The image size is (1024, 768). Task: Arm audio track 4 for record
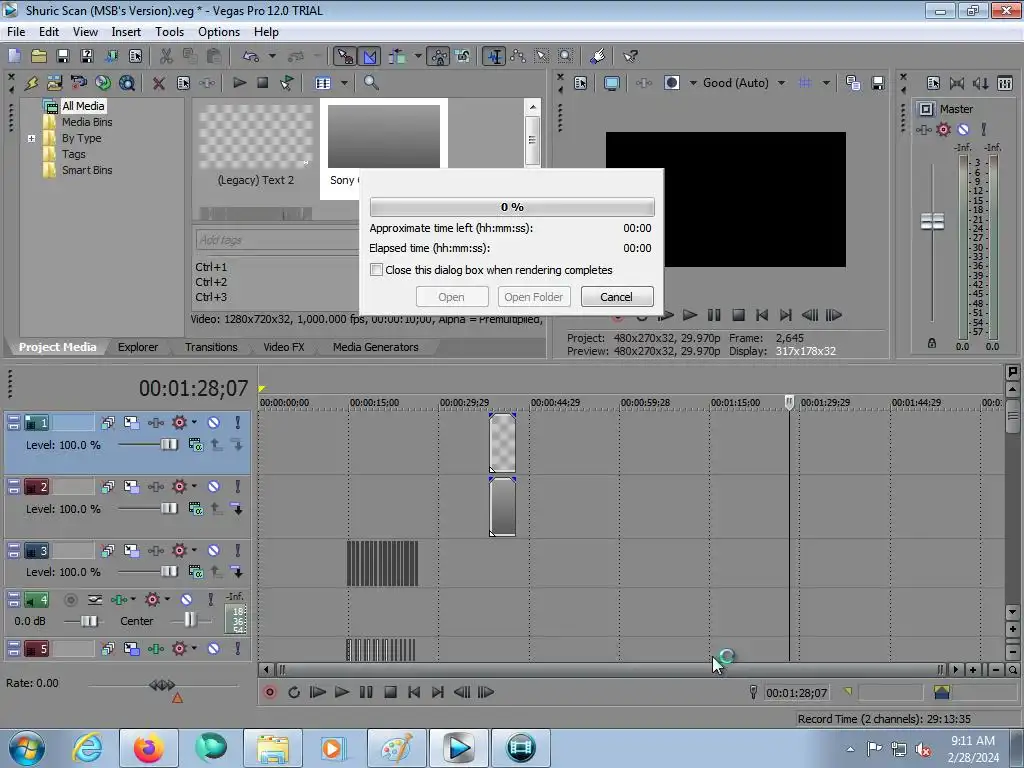(x=71, y=600)
